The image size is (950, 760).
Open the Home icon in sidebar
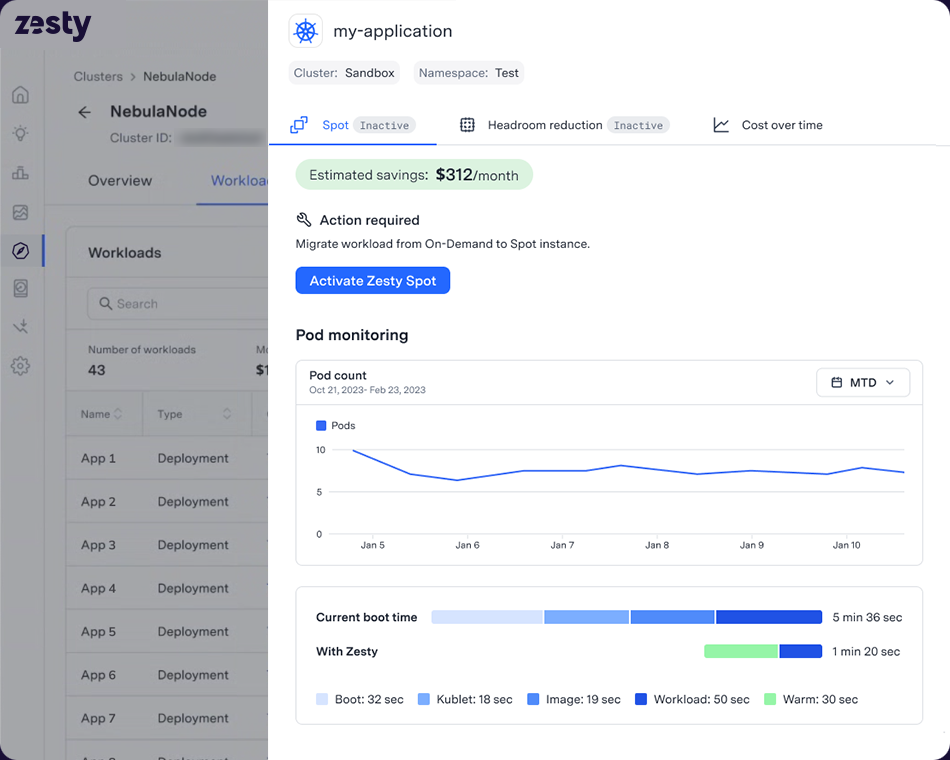(21, 95)
